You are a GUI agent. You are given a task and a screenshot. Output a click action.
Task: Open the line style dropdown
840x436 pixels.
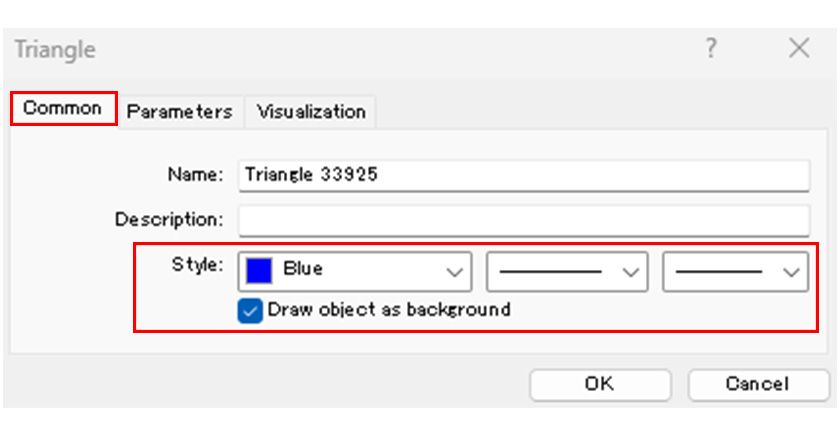point(567,270)
